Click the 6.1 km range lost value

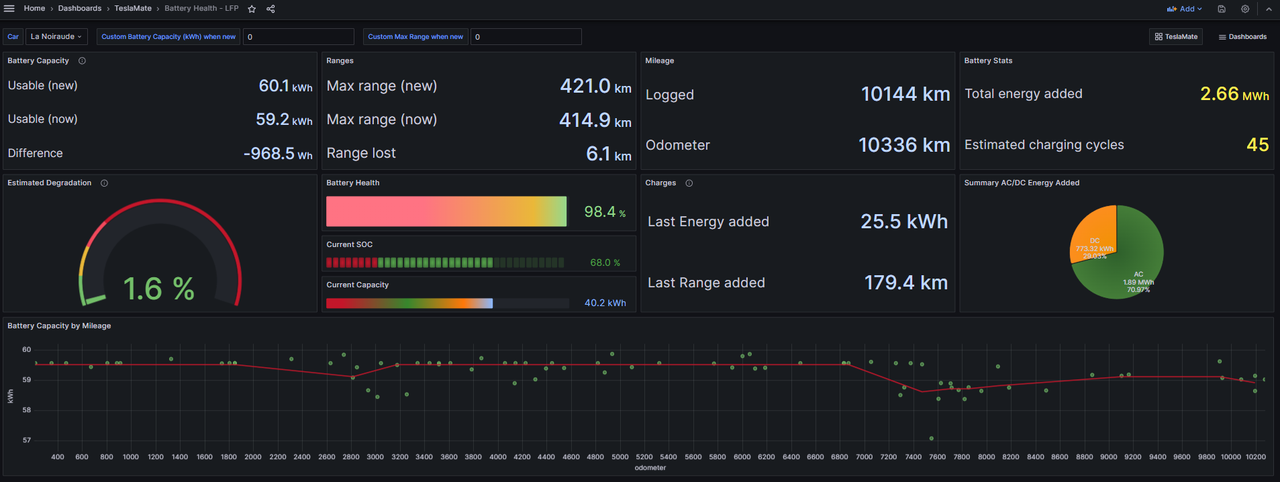click(x=609, y=154)
